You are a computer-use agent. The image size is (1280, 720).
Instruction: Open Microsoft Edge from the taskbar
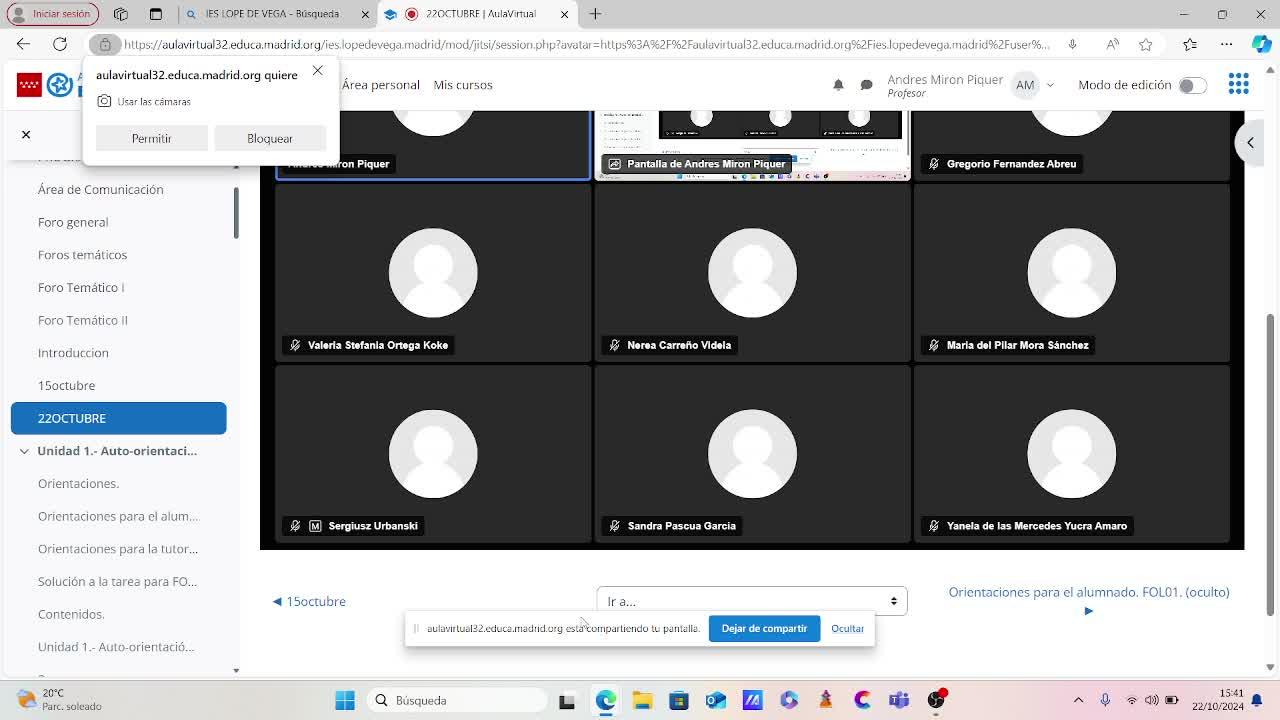pyautogui.click(x=605, y=700)
